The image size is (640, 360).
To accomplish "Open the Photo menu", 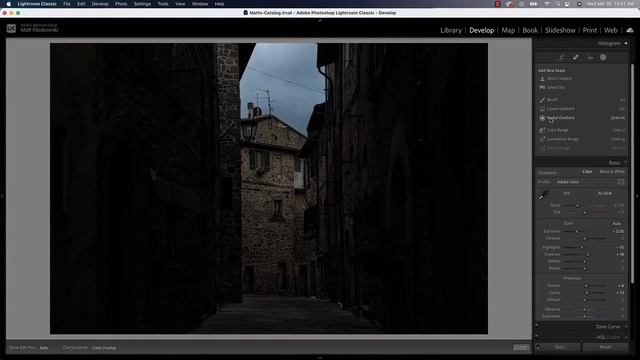I will click(121, 4).
